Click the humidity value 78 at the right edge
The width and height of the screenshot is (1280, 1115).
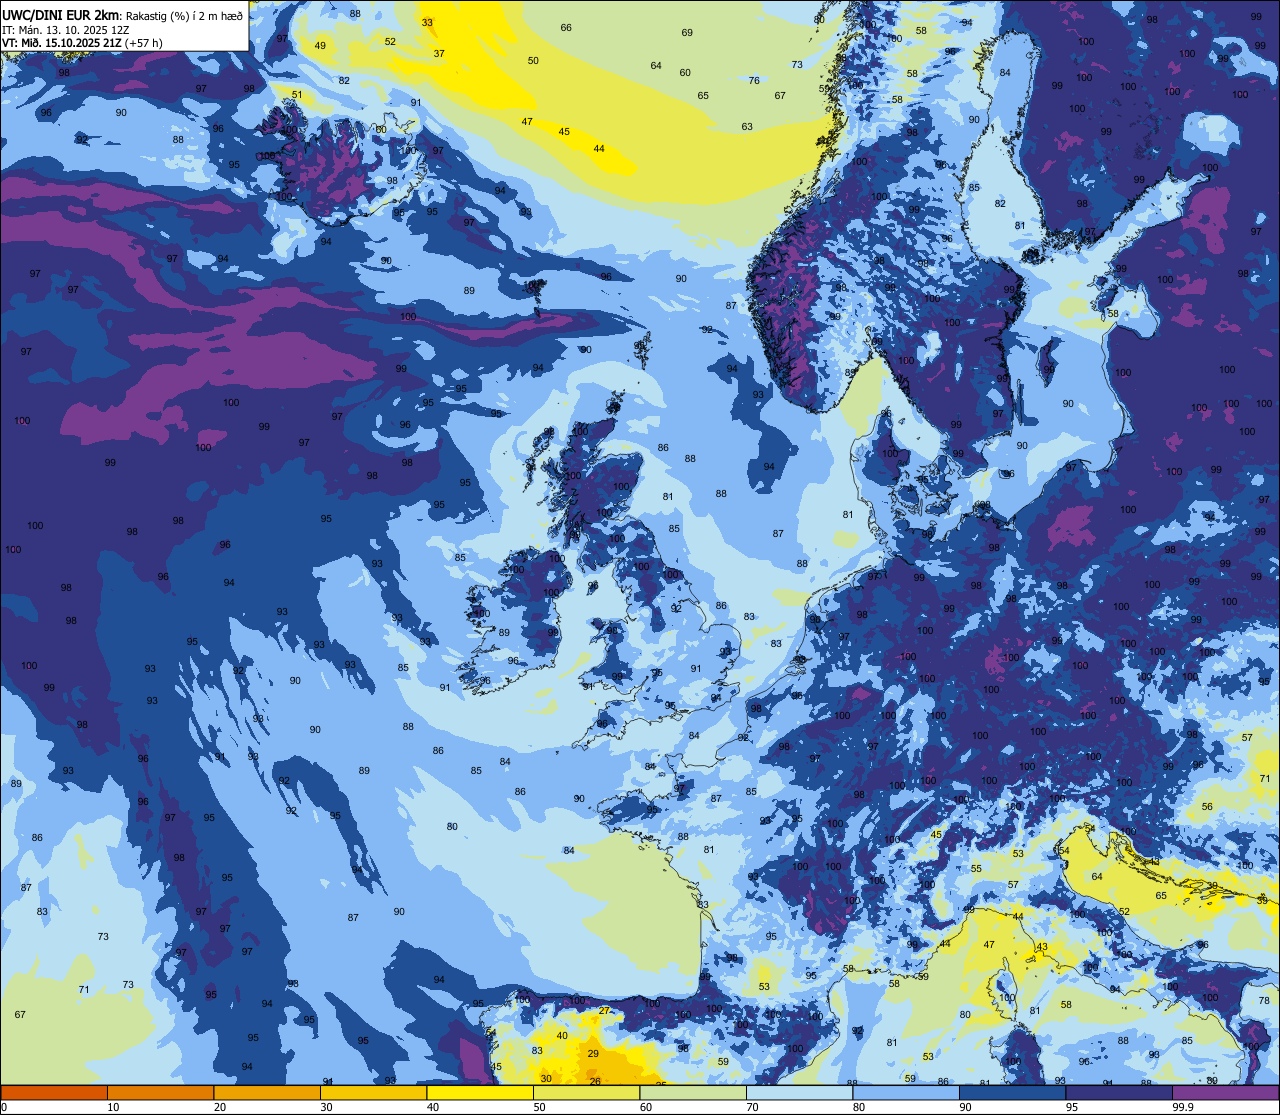click(1264, 1002)
